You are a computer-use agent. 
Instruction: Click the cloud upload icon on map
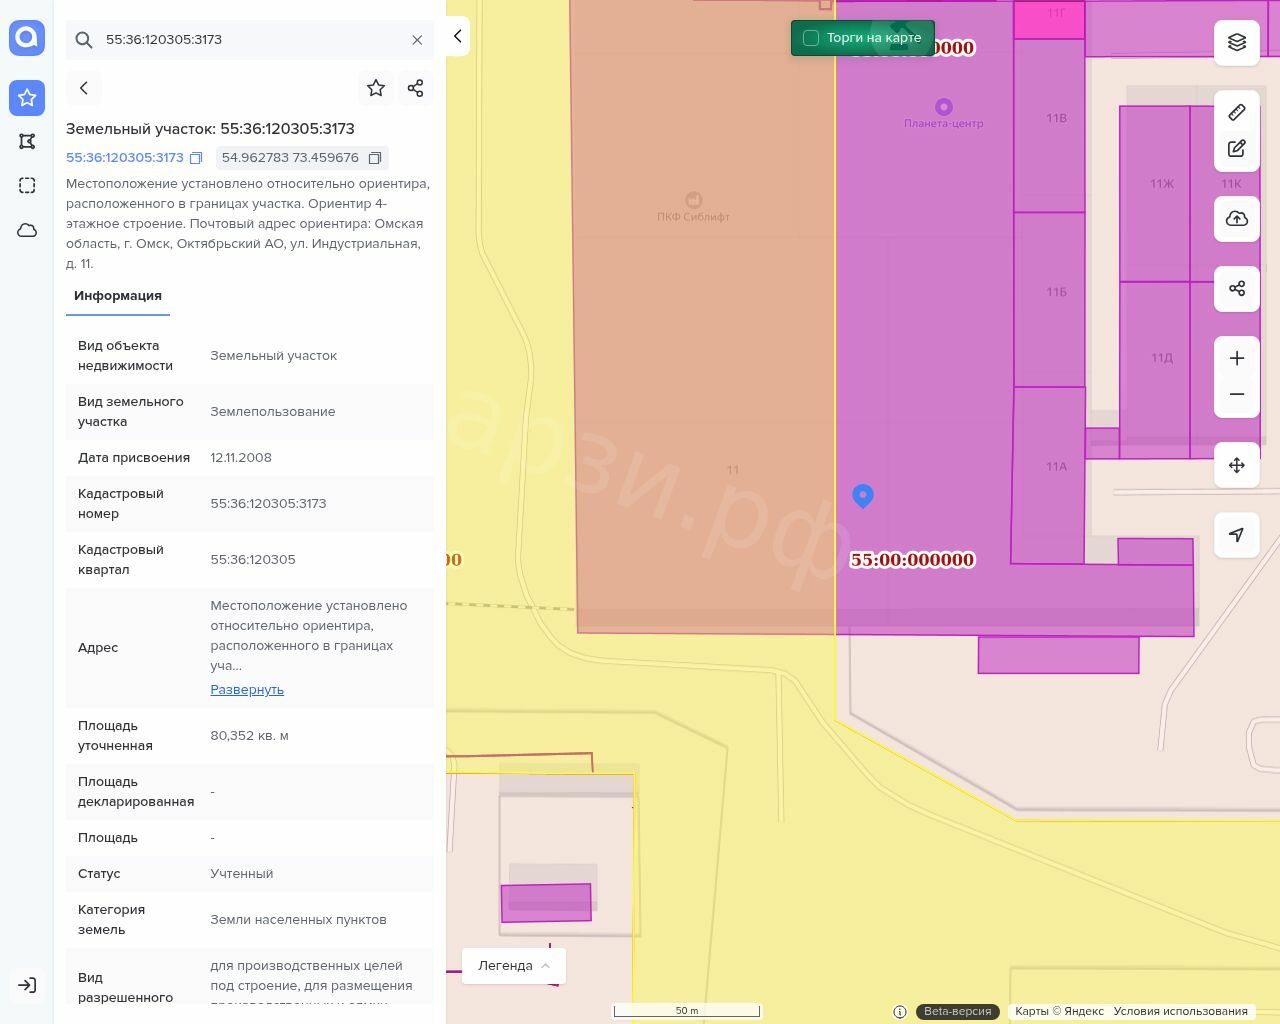pyautogui.click(x=1236, y=219)
